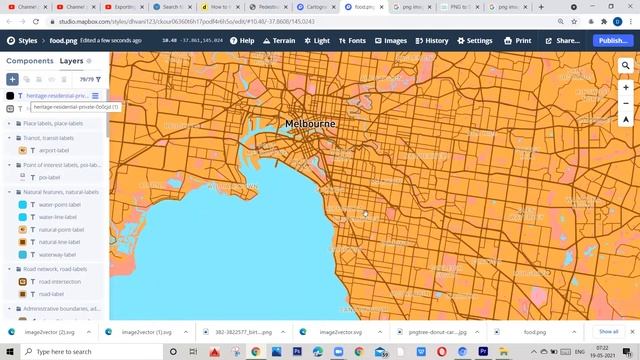Open browser extensions puzzle icon

point(604,21)
